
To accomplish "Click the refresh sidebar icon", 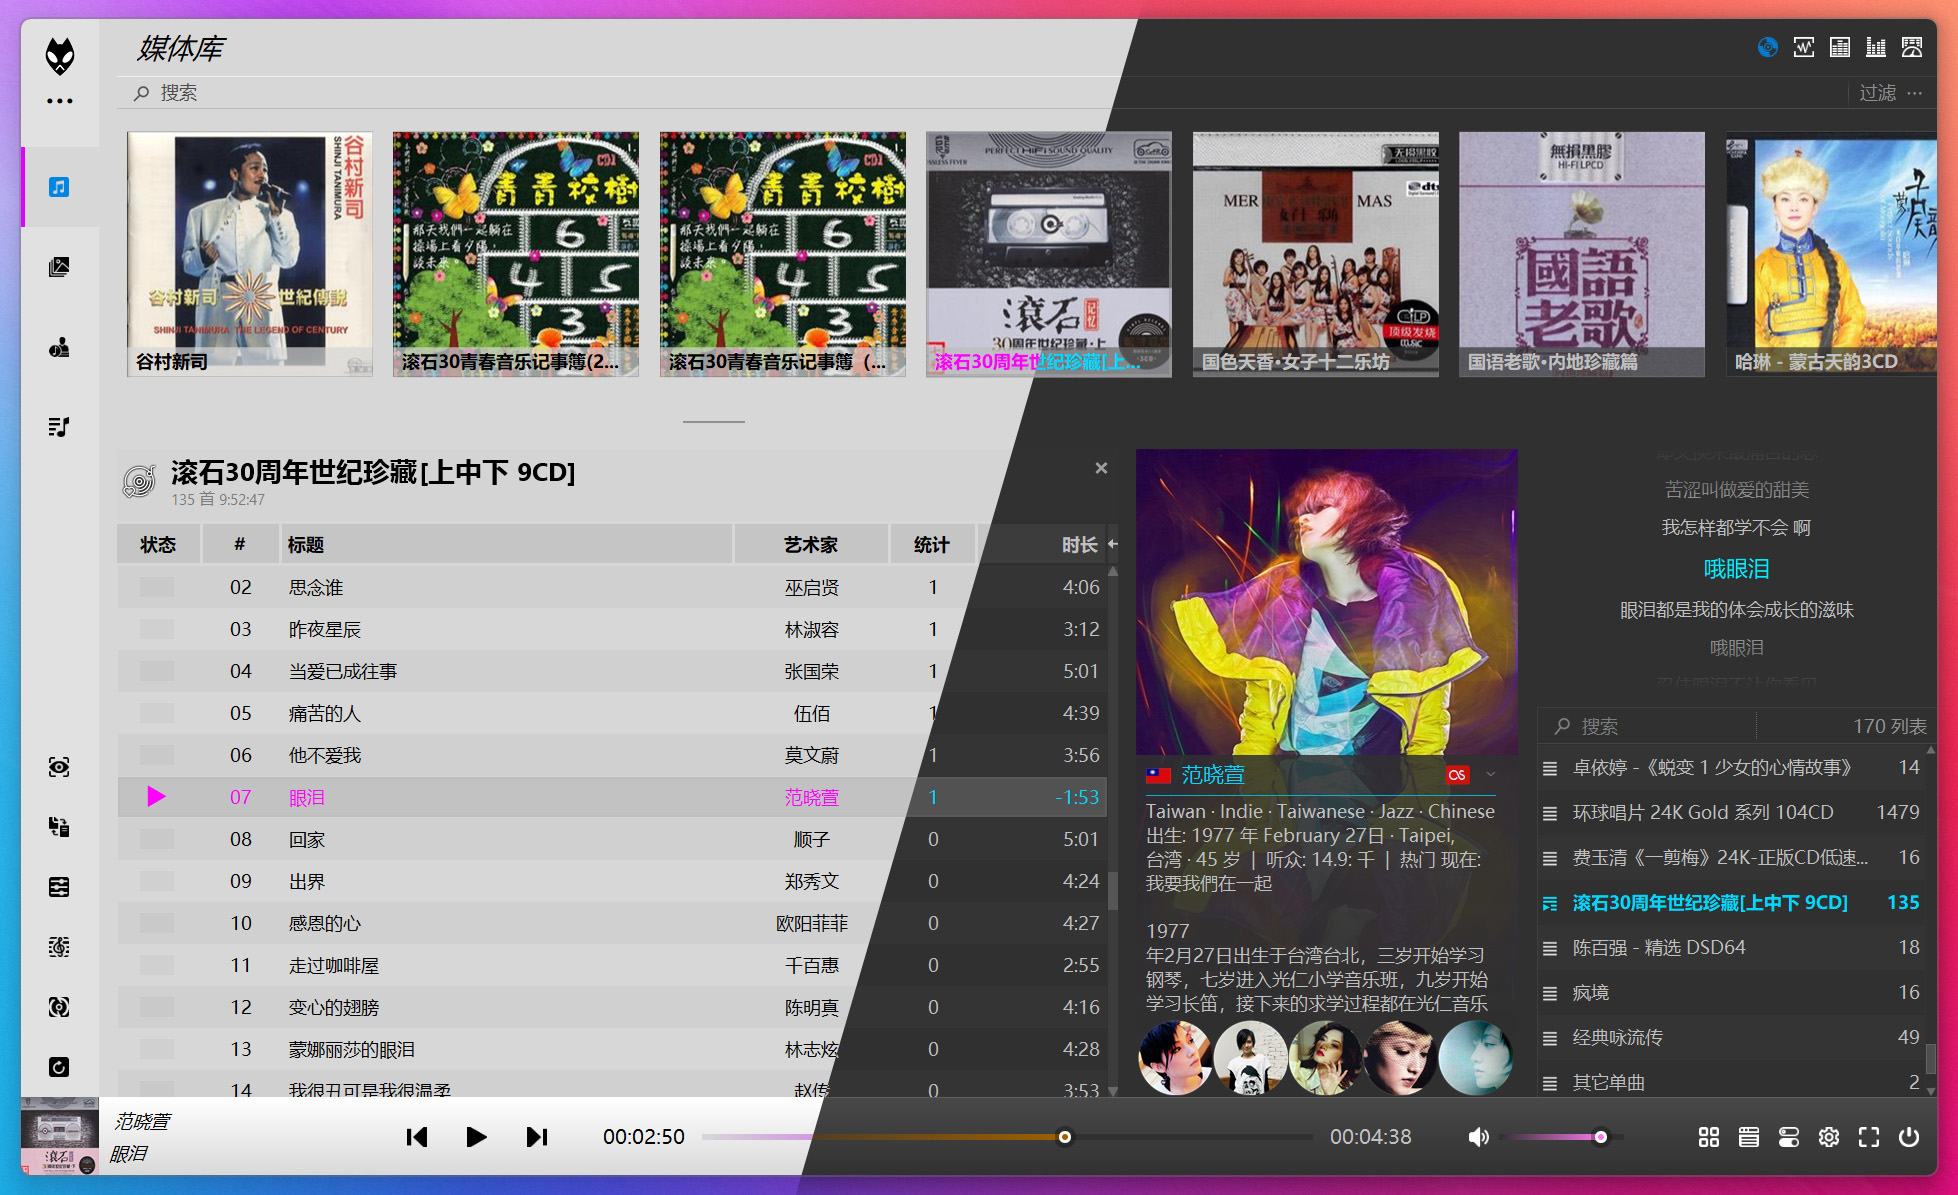I will pos(59,1067).
